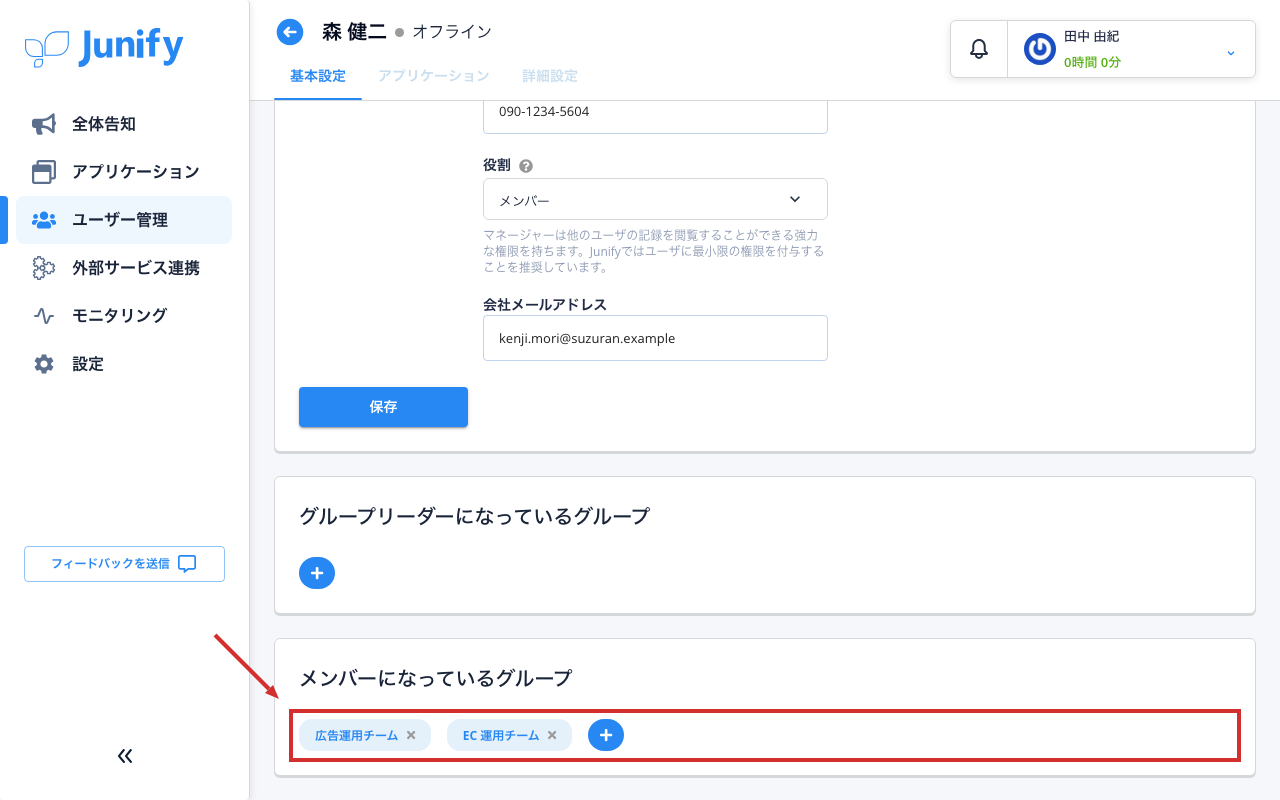1280x800 pixels.
Task: Click the 森 健二 user name heading
Action: point(354,32)
